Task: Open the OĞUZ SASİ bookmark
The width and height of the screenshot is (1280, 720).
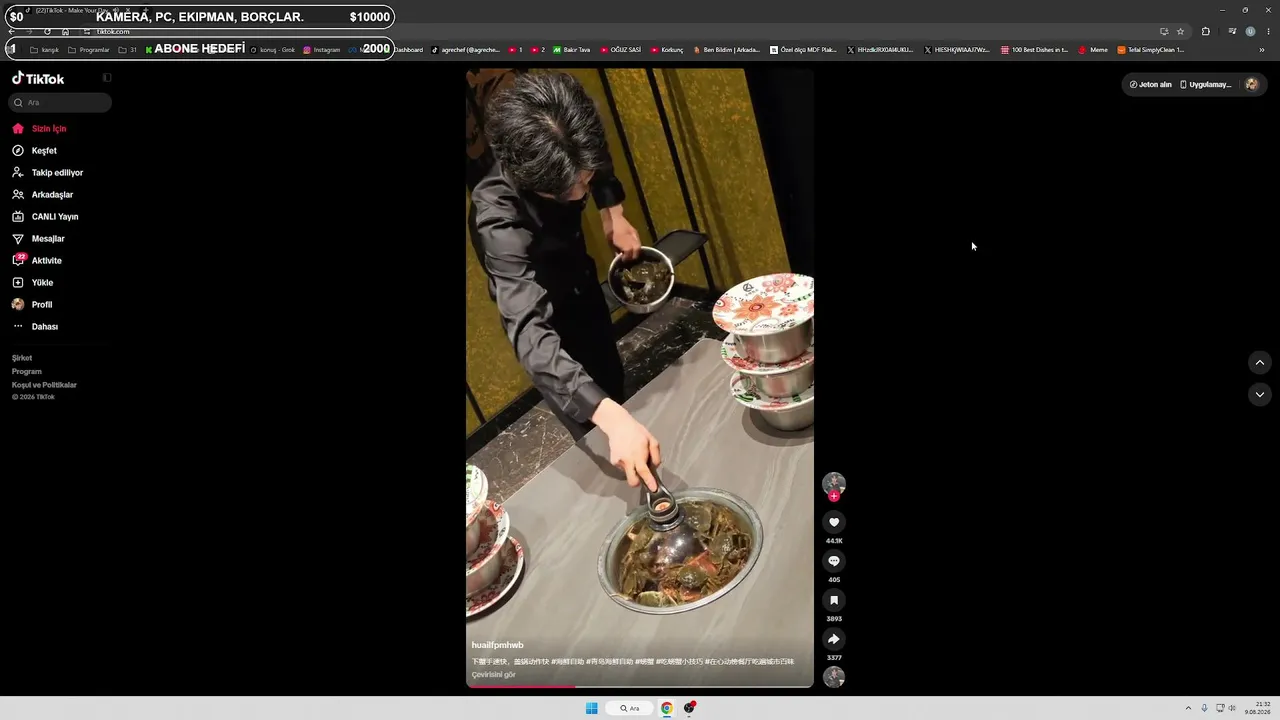Action: click(x=621, y=50)
